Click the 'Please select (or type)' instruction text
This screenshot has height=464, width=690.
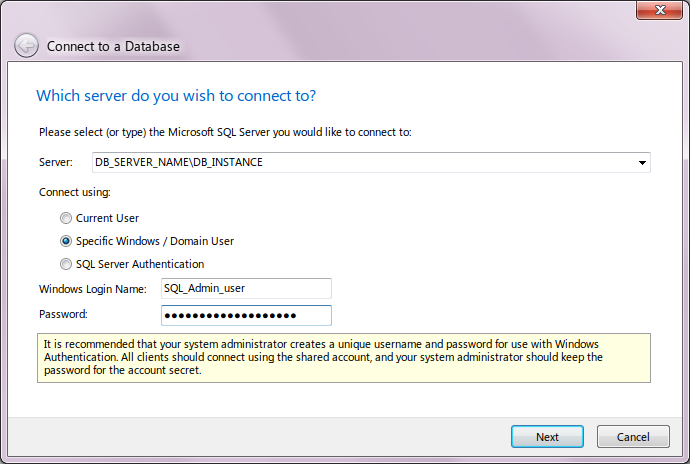tap(225, 131)
